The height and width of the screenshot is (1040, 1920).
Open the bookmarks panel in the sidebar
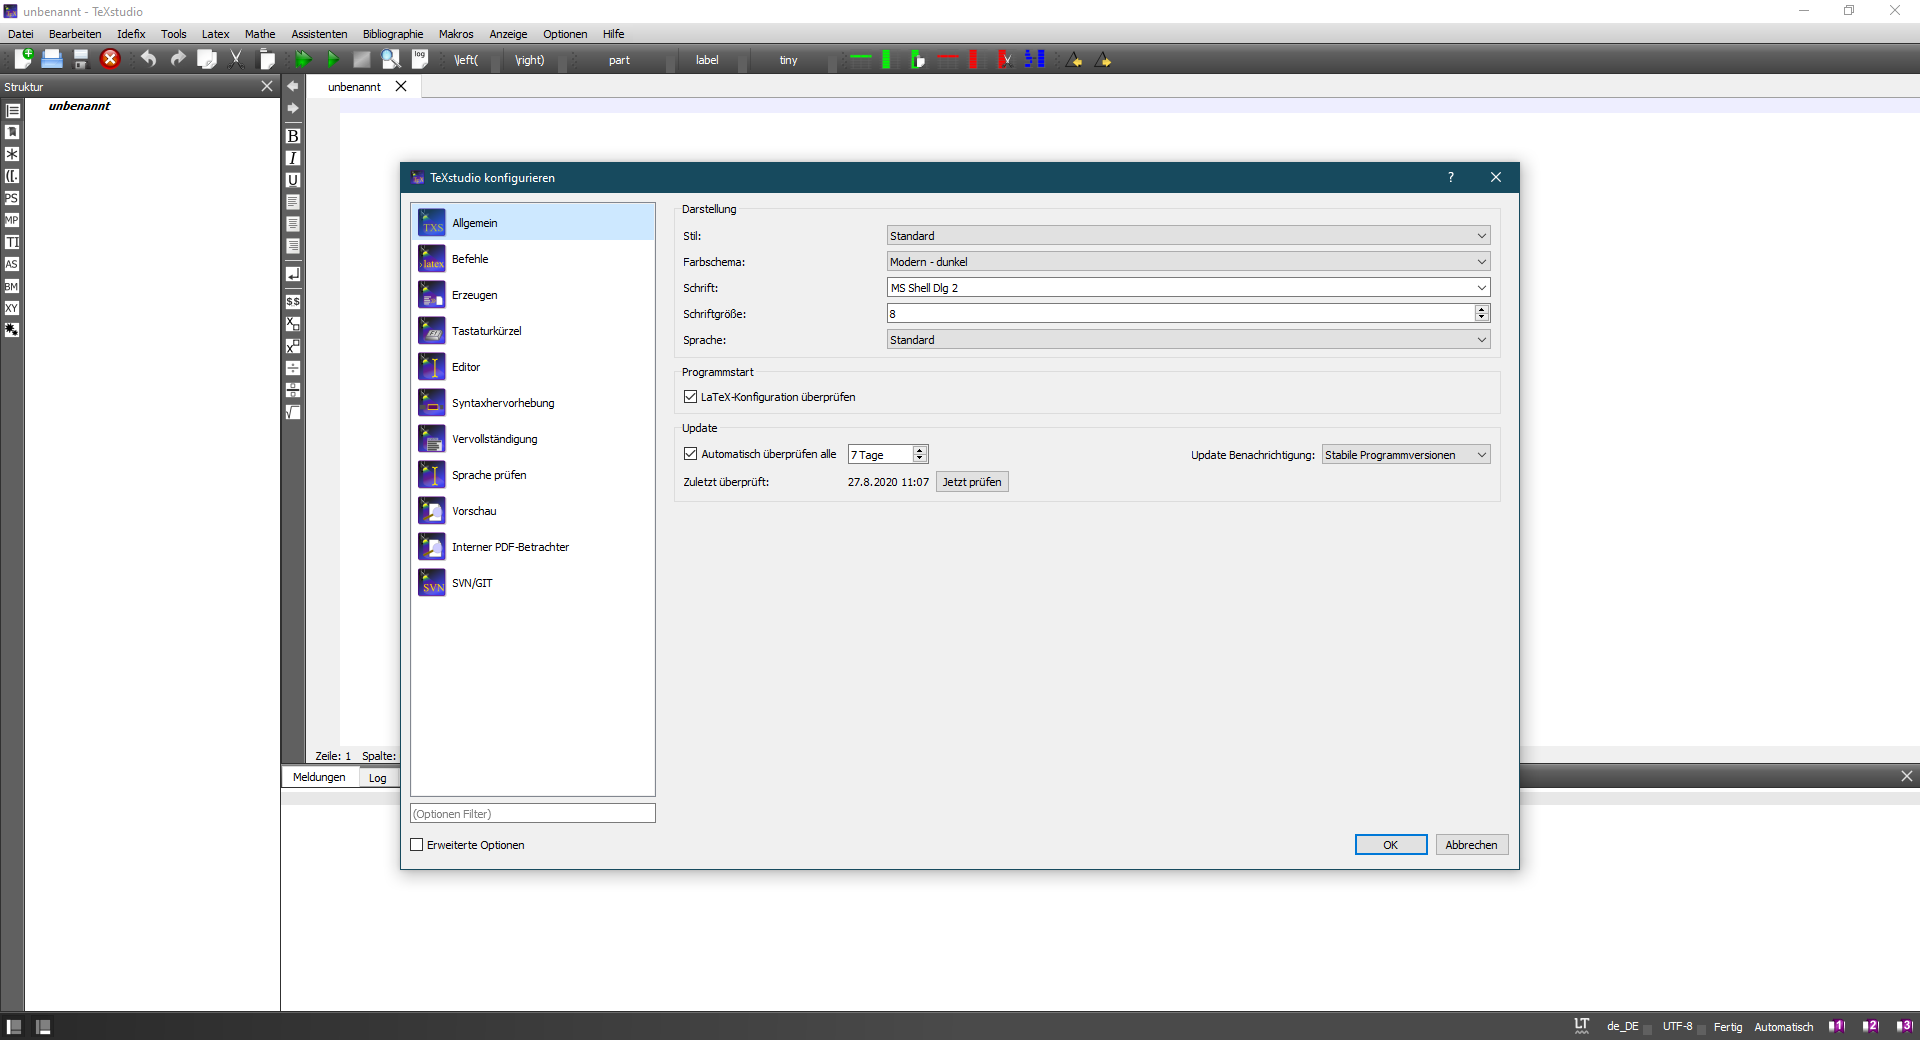click(x=11, y=131)
